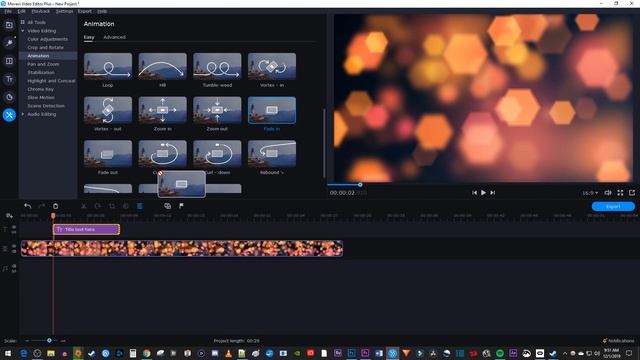Undo the last action
This screenshot has width=640, height=360.
pos(27,206)
